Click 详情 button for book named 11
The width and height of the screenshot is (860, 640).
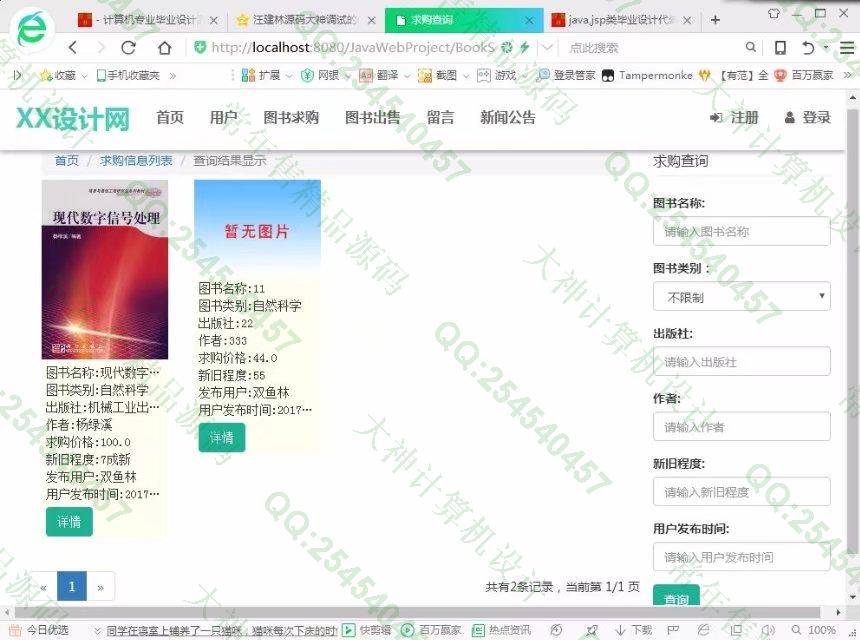pyautogui.click(x=222, y=438)
